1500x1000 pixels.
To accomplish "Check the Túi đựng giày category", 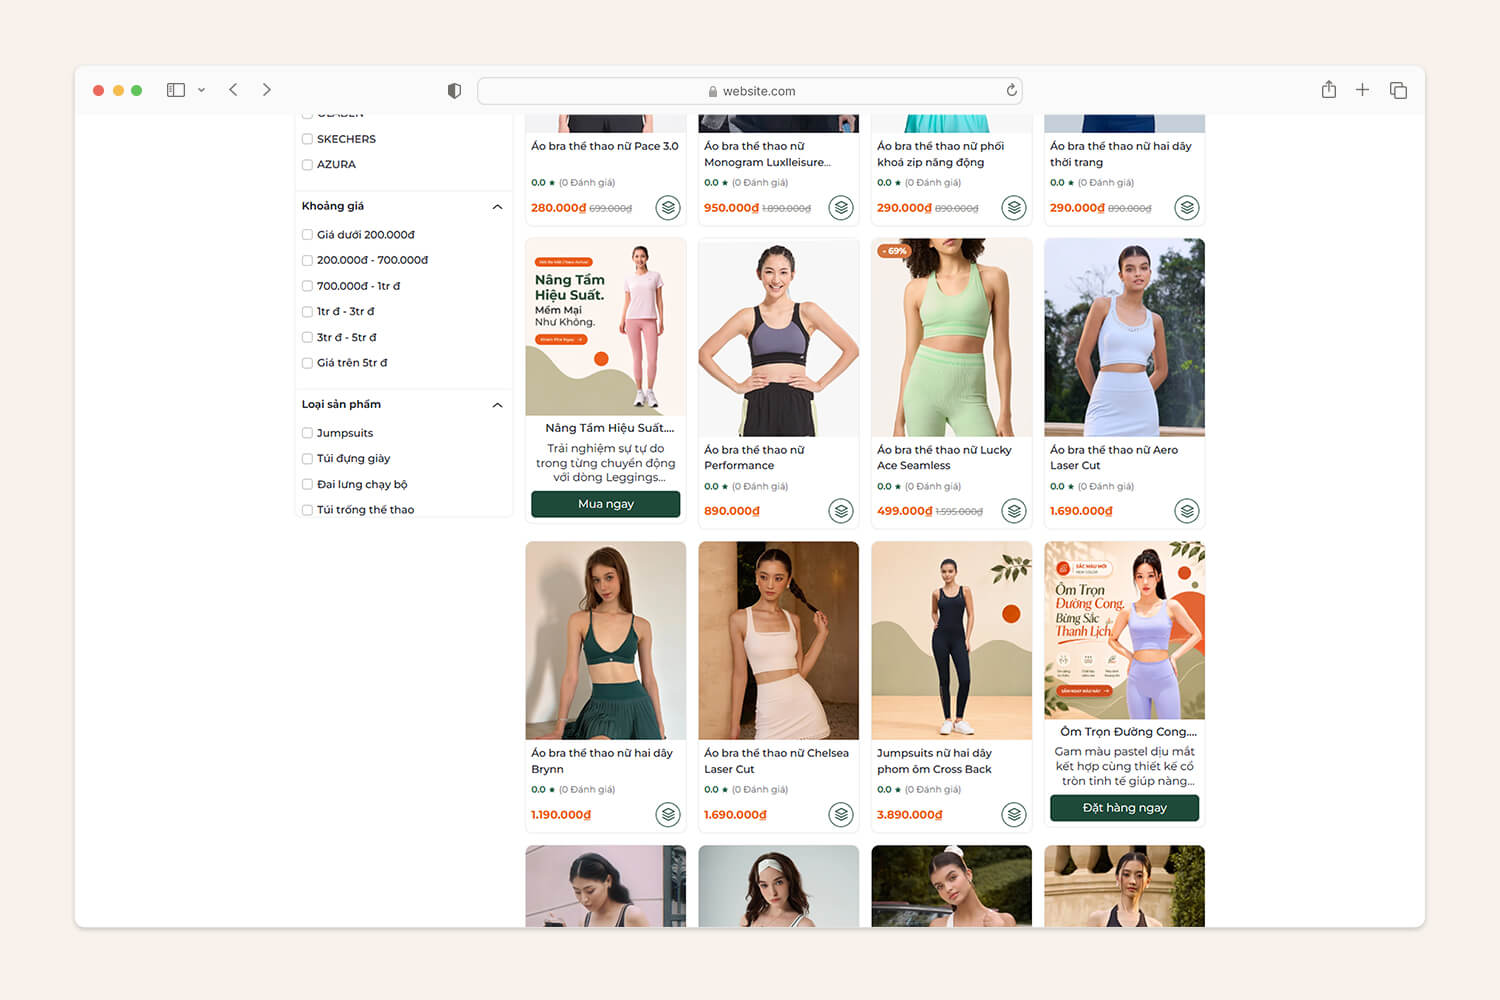I will 307,459.
